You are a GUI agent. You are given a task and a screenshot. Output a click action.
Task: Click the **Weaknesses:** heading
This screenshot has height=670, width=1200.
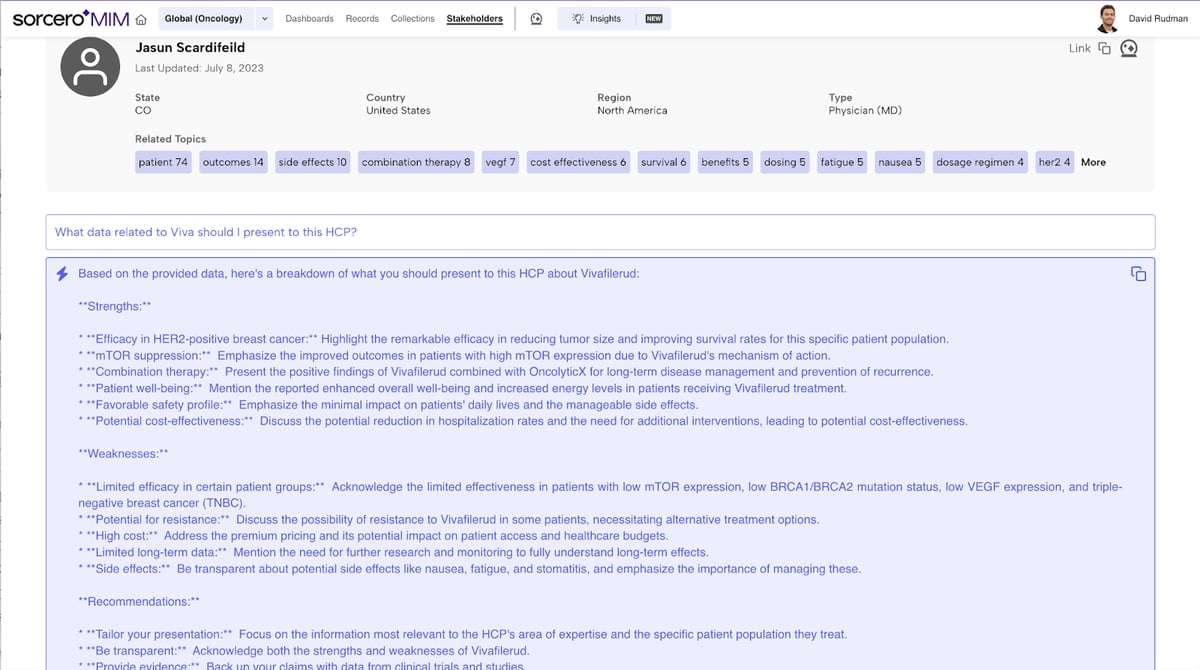[x=123, y=454]
